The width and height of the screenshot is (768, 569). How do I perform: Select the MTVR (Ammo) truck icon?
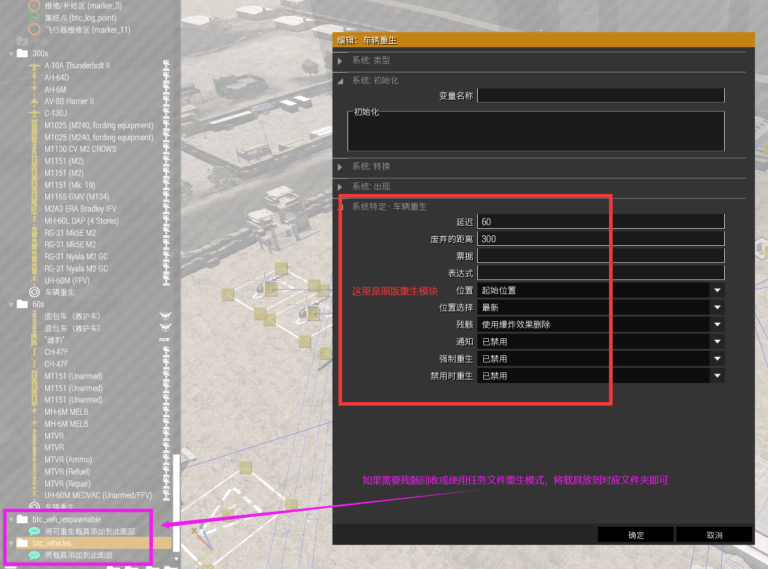coord(34,459)
